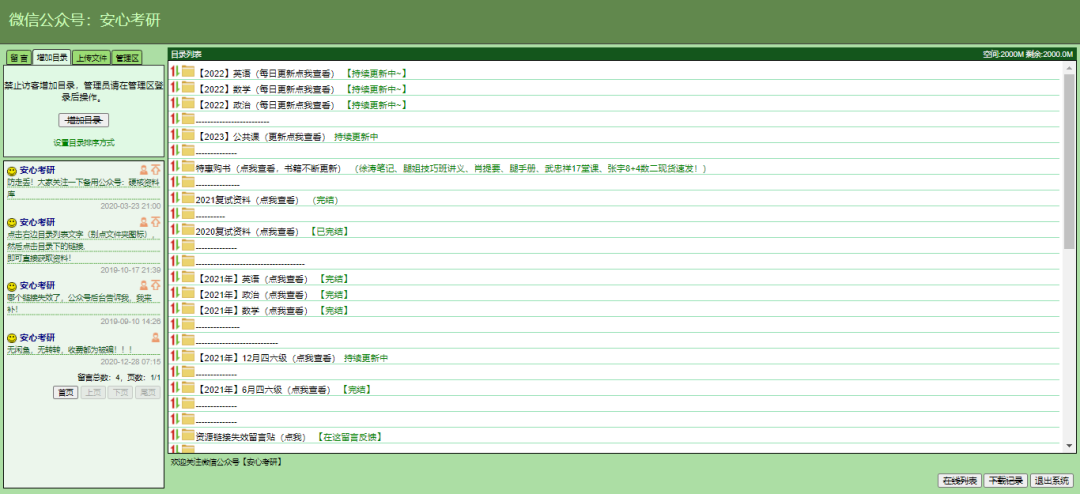
Task: Open 特惠购书 directory entry text
Action: 268,168
